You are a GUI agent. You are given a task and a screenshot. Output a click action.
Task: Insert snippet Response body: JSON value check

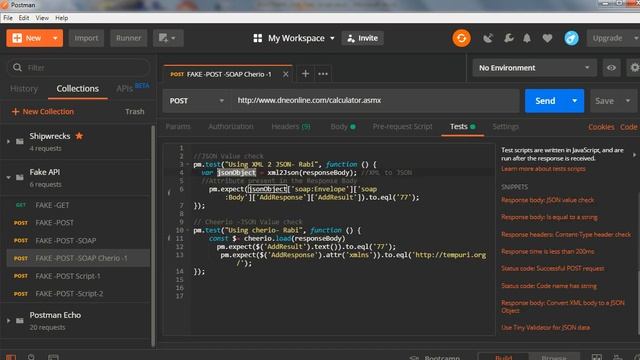pos(547,200)
